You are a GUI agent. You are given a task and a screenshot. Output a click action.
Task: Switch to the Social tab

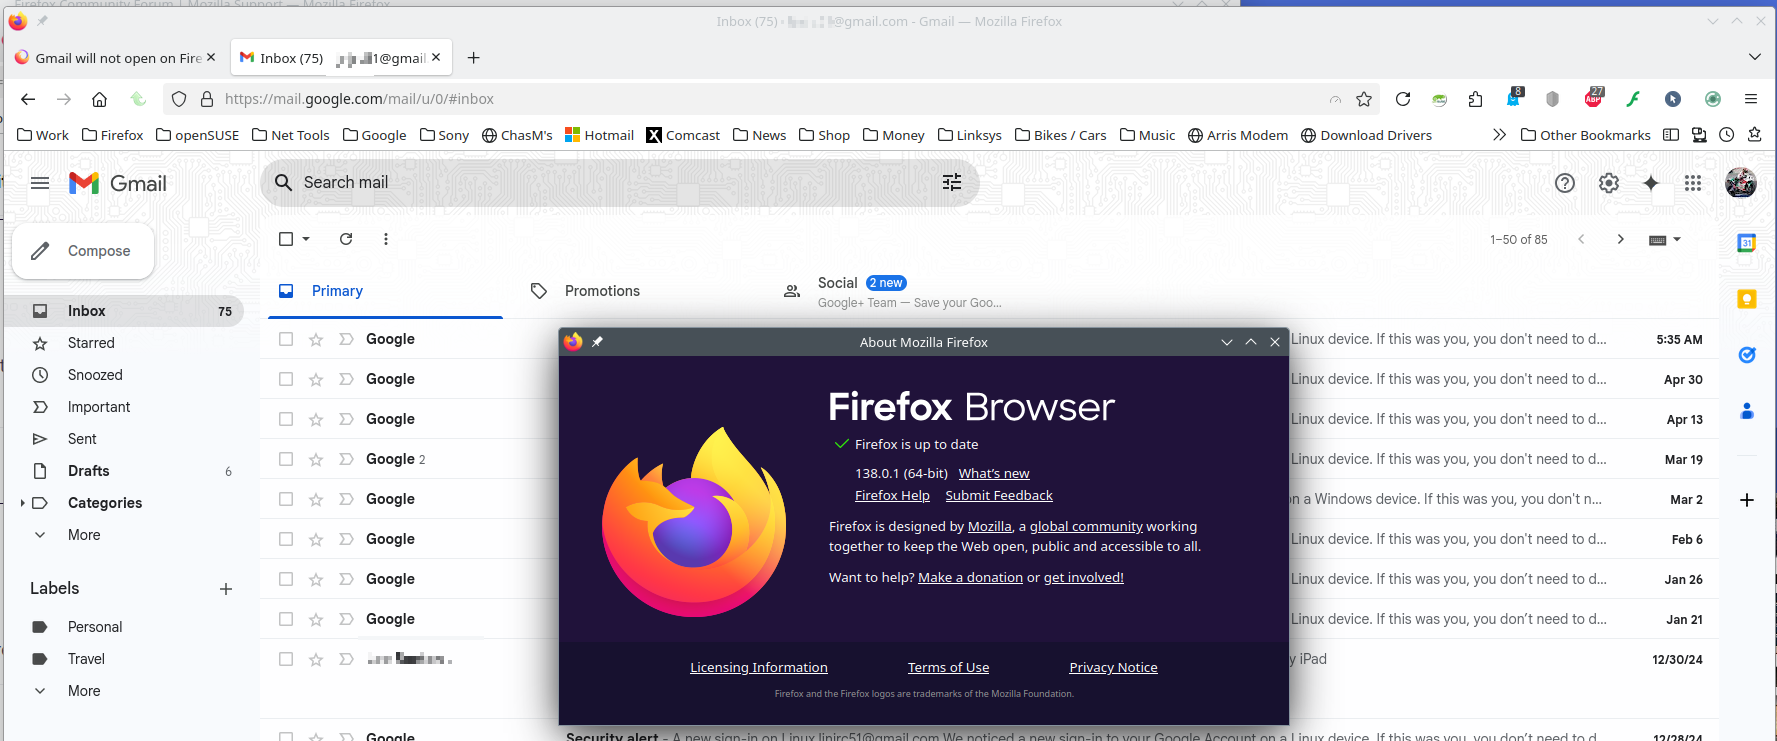pos(892,291)
